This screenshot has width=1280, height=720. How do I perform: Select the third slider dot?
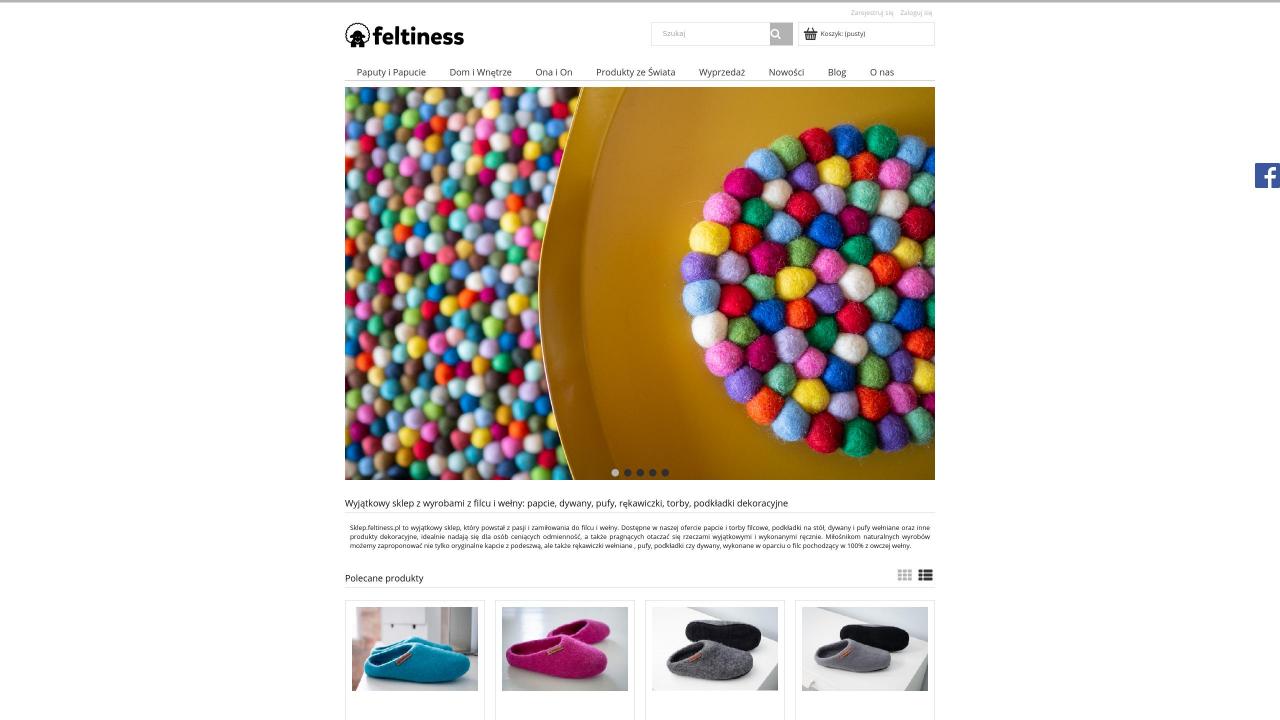(x=640, y=473)
